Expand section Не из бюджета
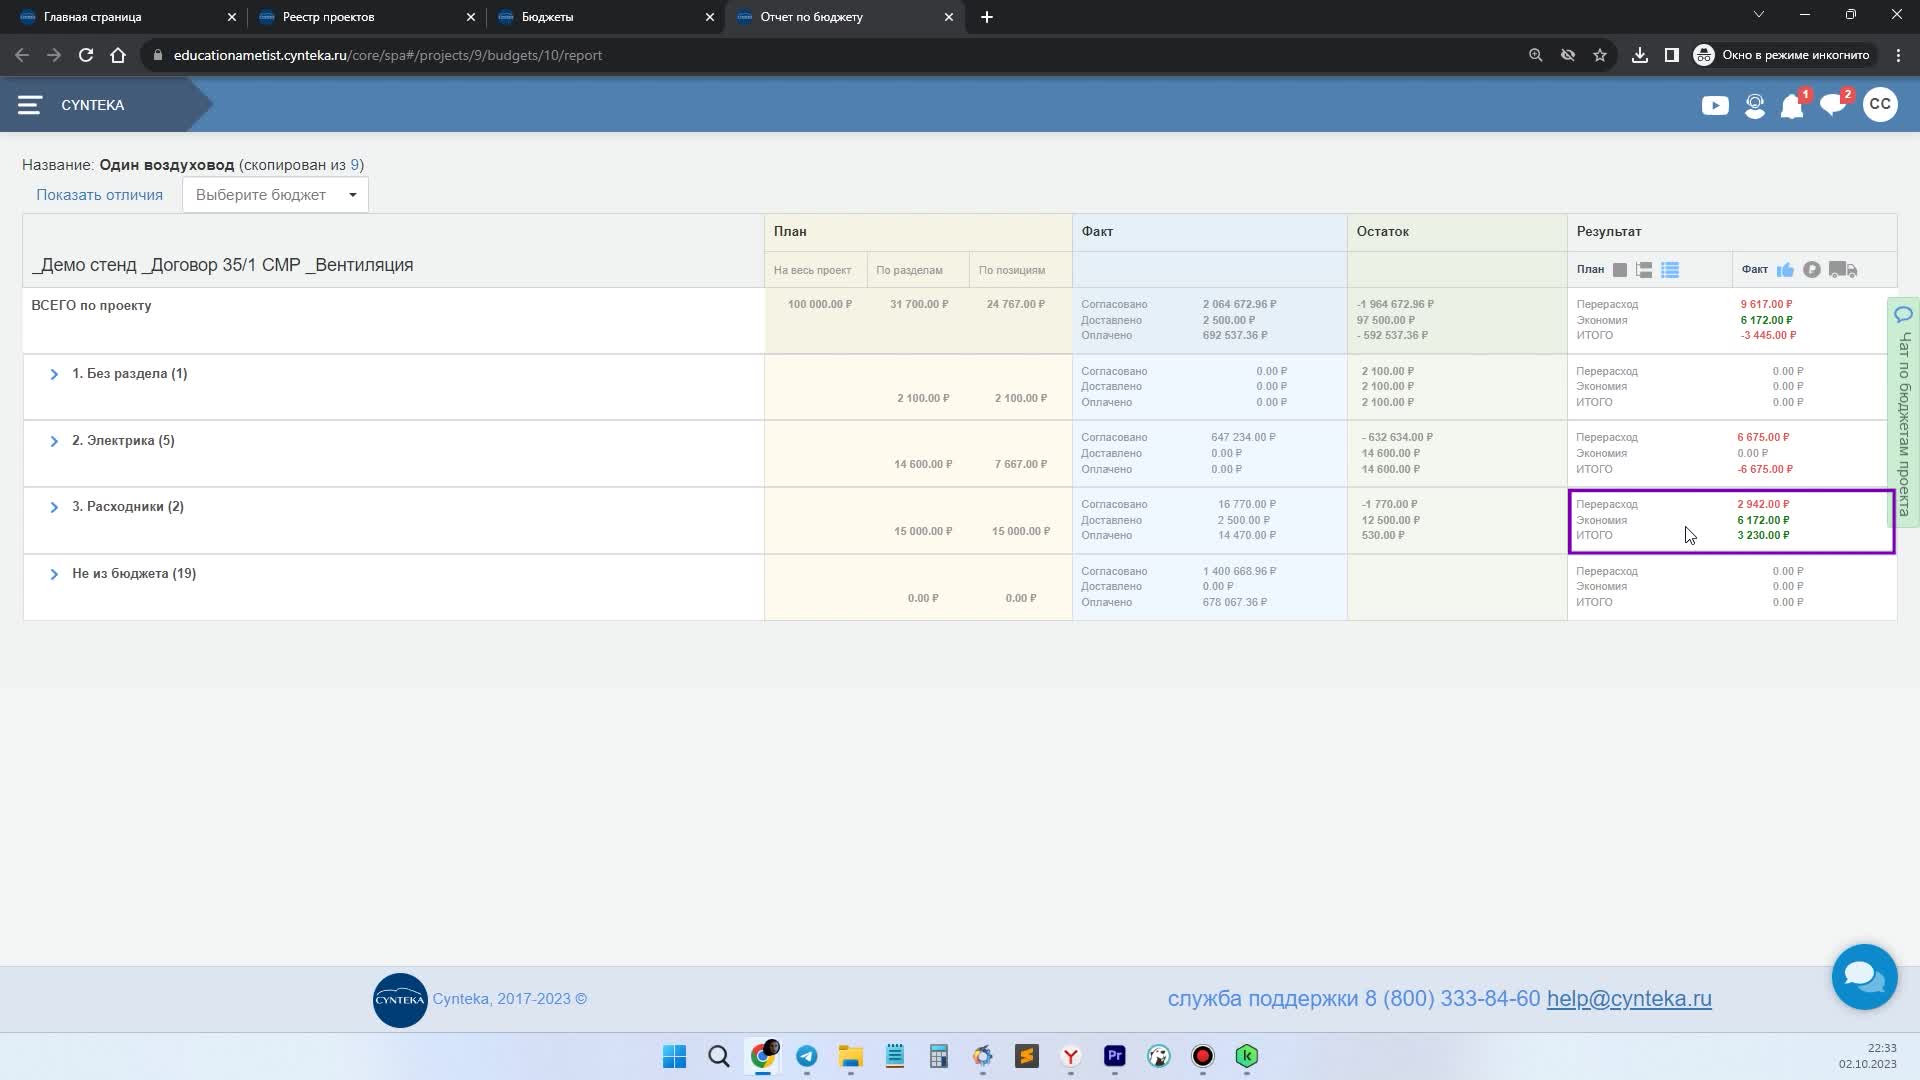 (x=54, y=574)
